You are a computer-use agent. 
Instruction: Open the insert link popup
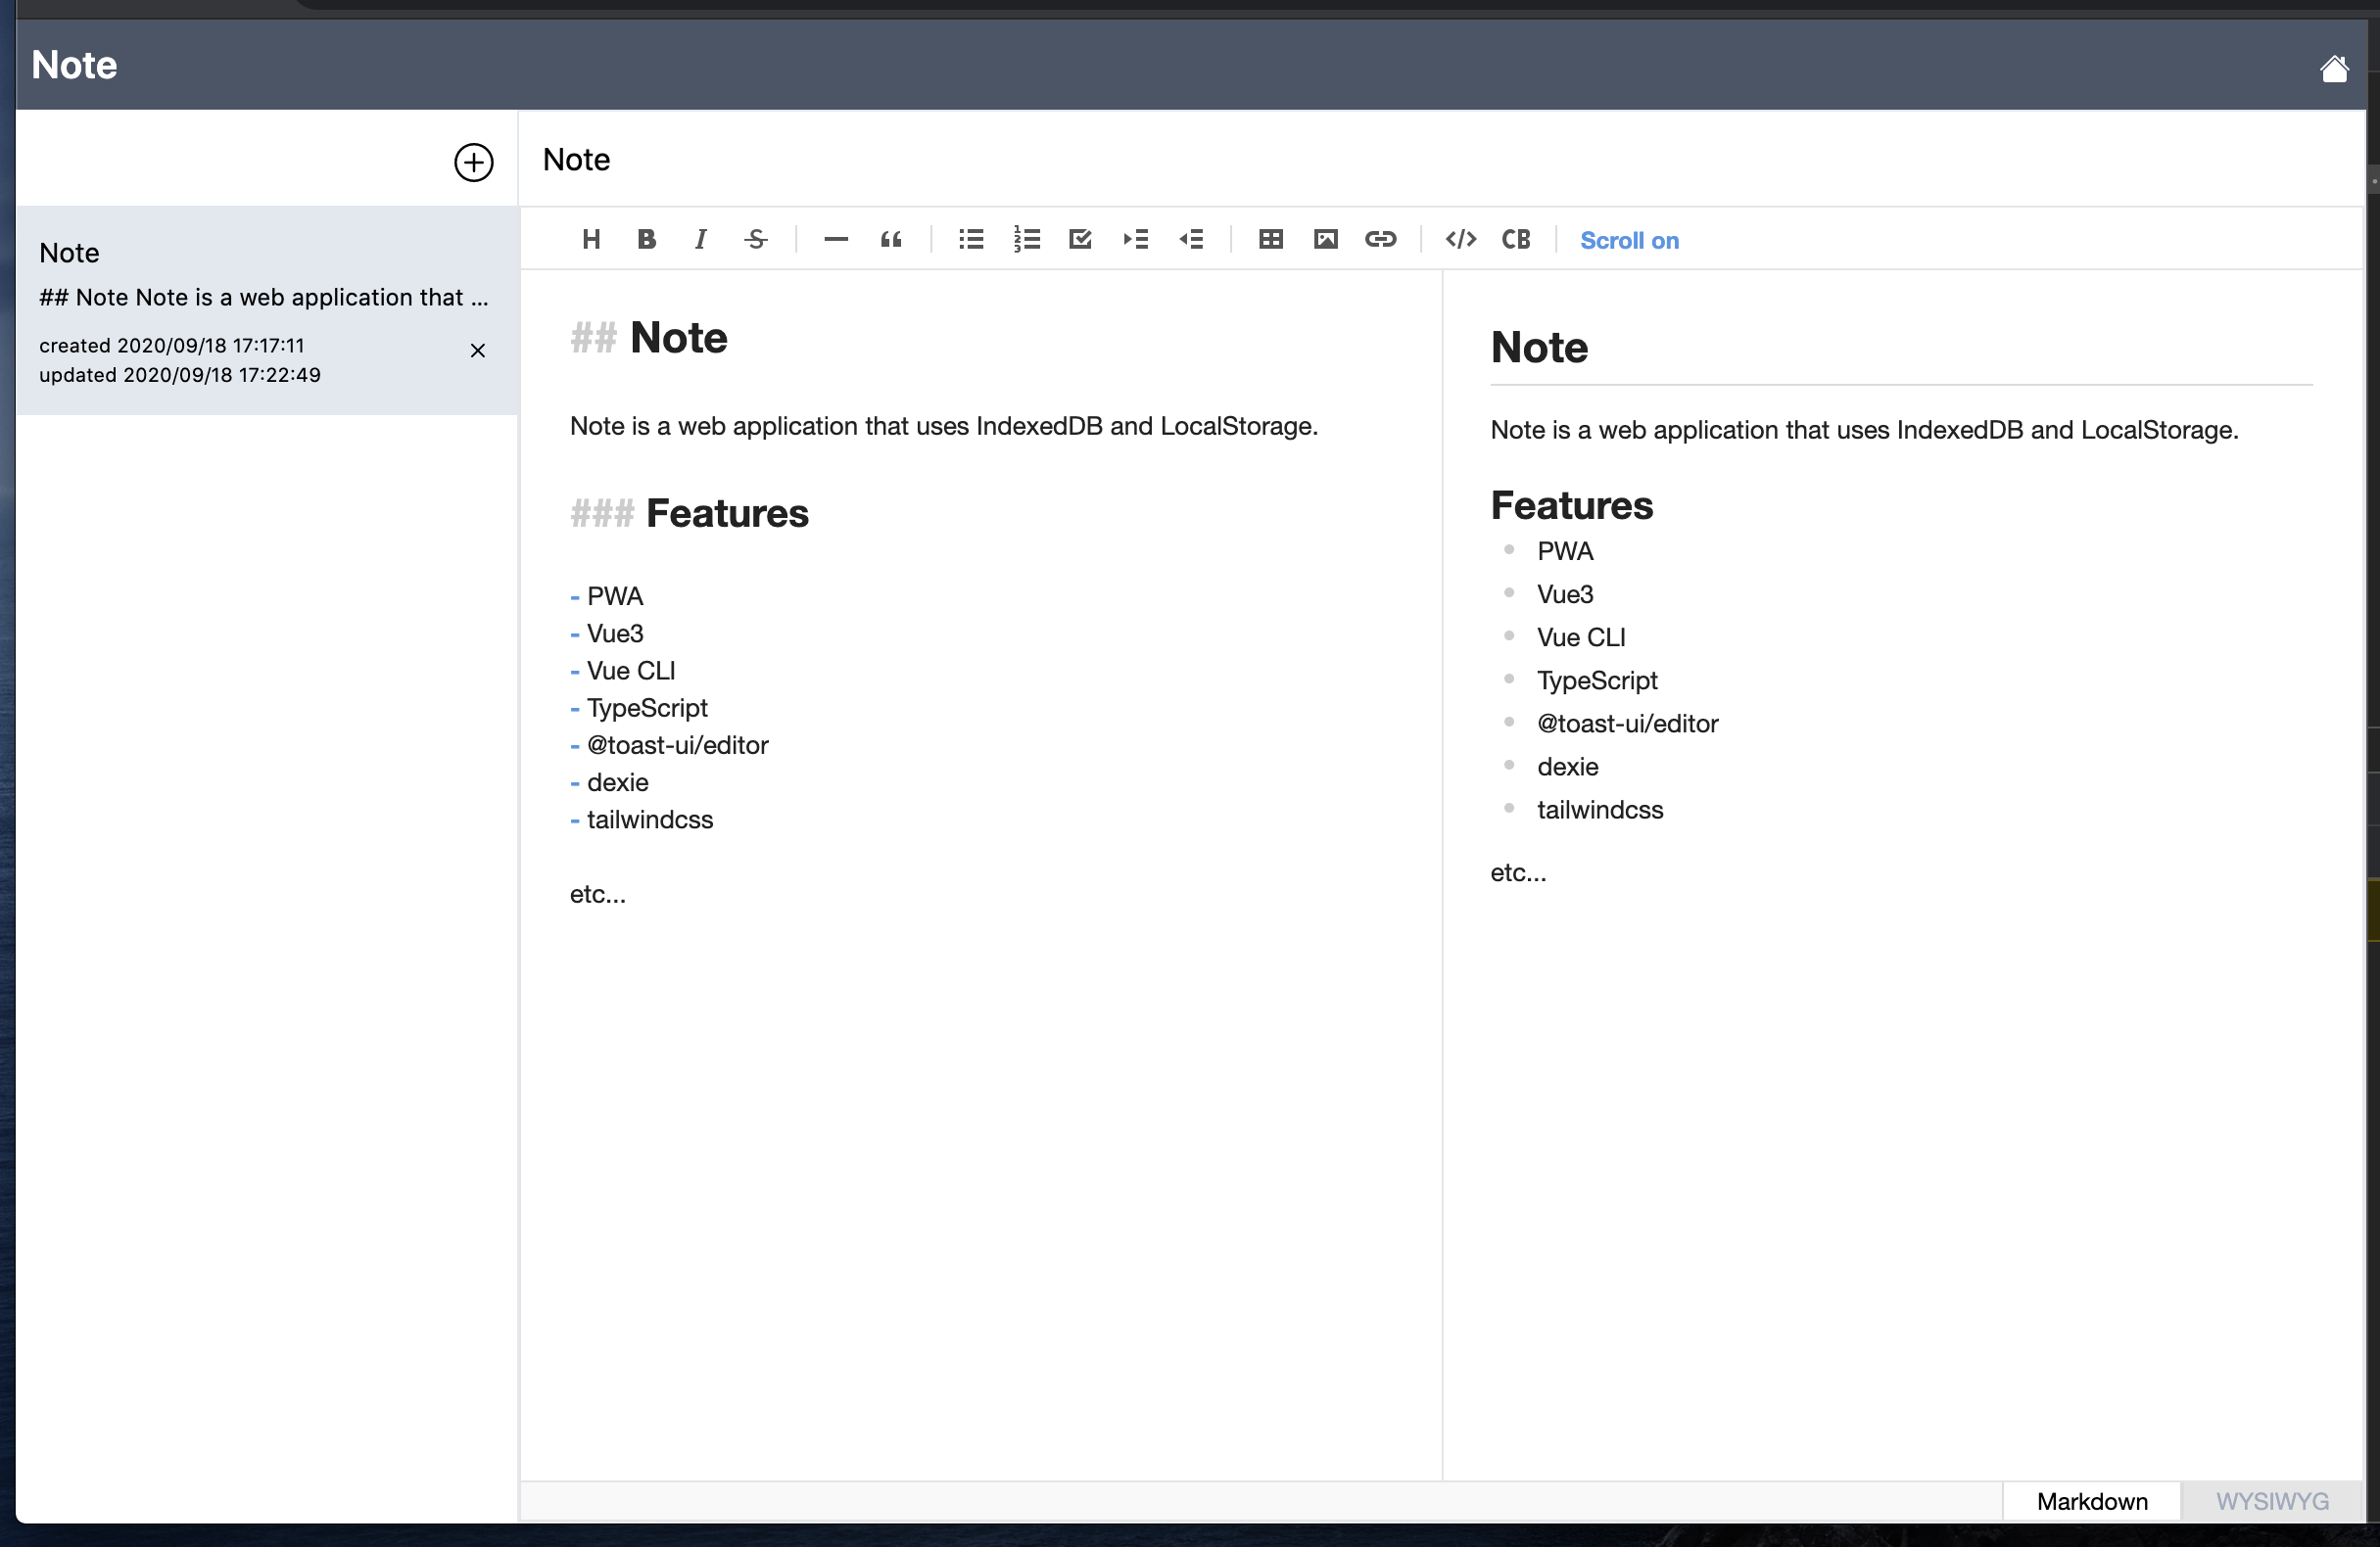(x=1380, y=239)
